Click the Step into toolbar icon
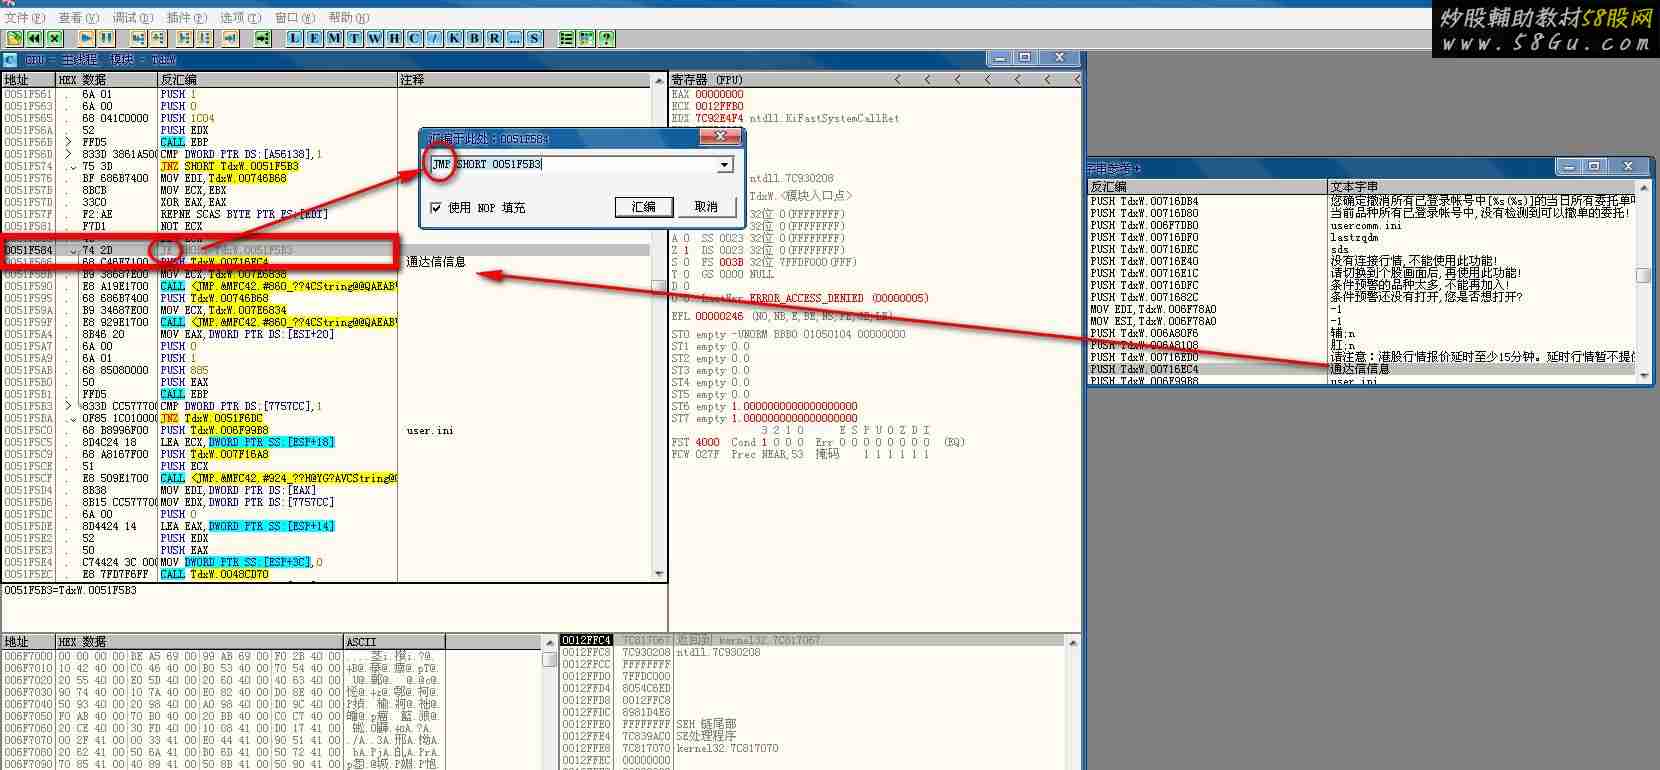The height and width of the screenshot is (770, 1660). pyautogui.click(x=138, y=38)
